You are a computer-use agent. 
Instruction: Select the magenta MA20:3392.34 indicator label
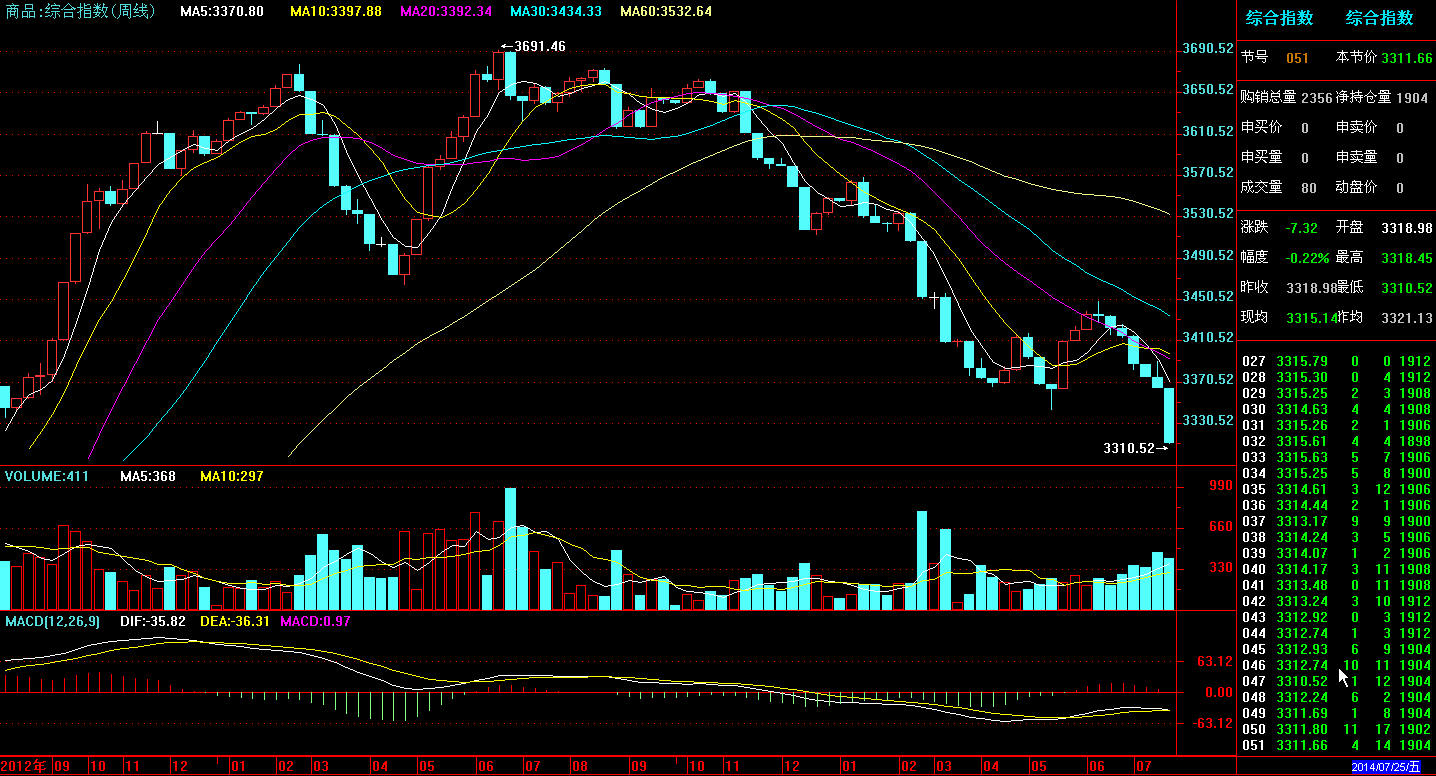pyautogui.click(x=445, y=11)
